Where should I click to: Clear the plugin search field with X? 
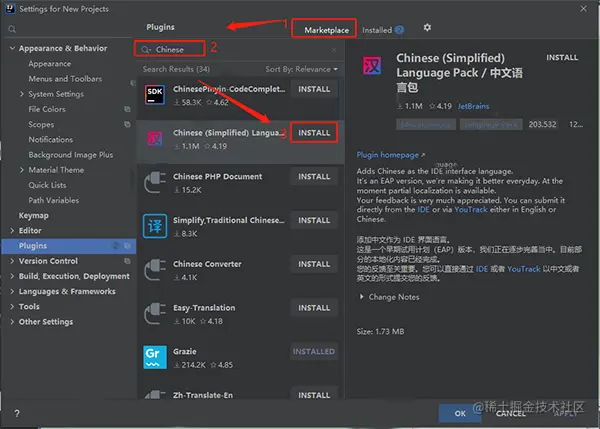pos(334,50)
